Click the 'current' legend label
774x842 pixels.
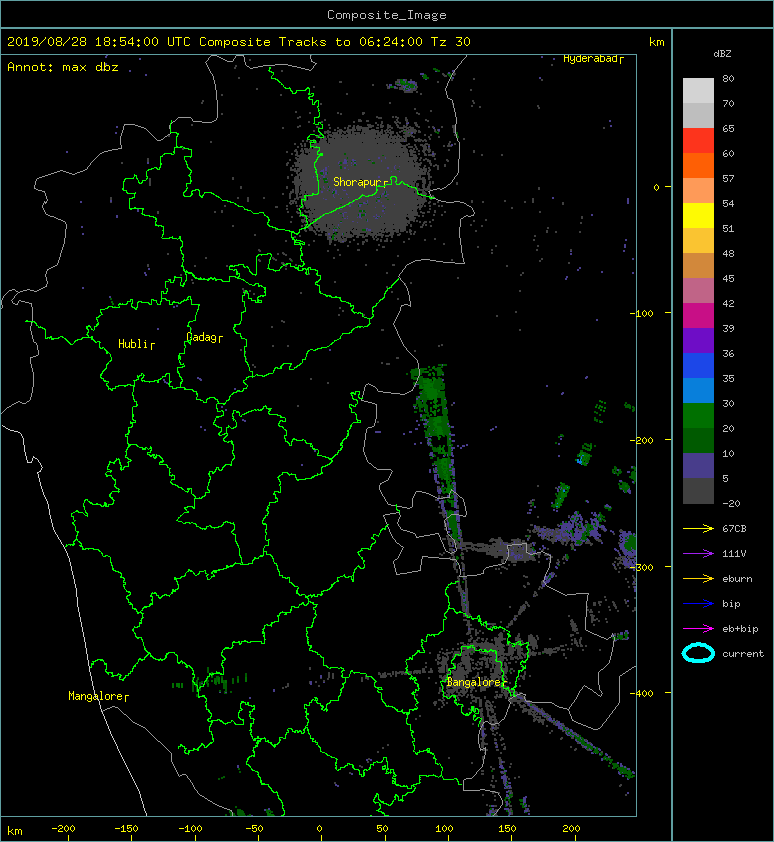pos(743,654)
